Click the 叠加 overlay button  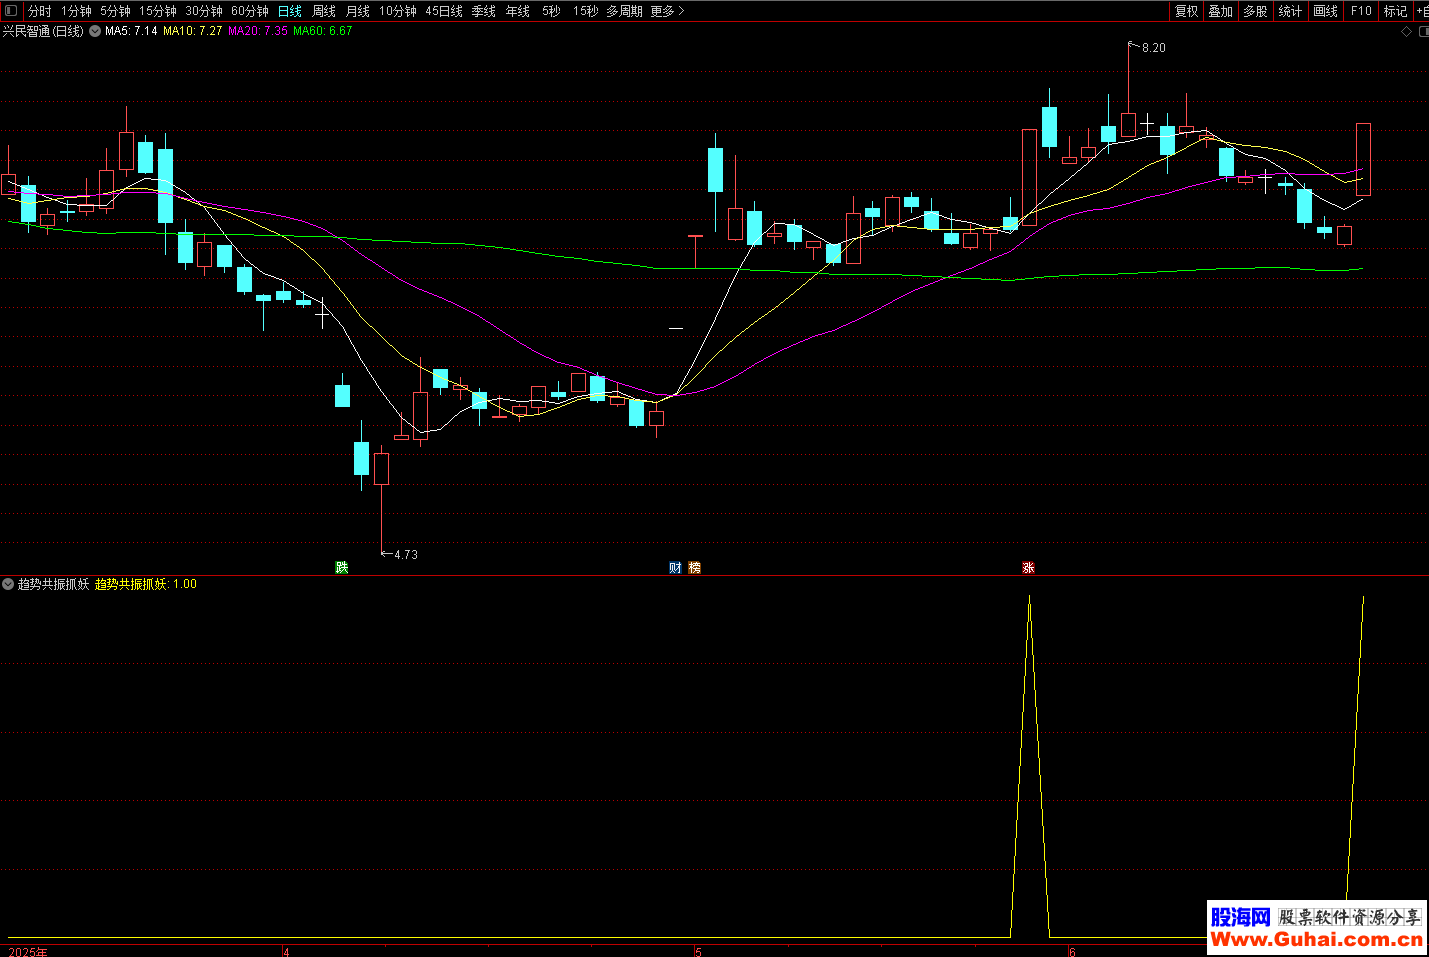[1220, 11]
